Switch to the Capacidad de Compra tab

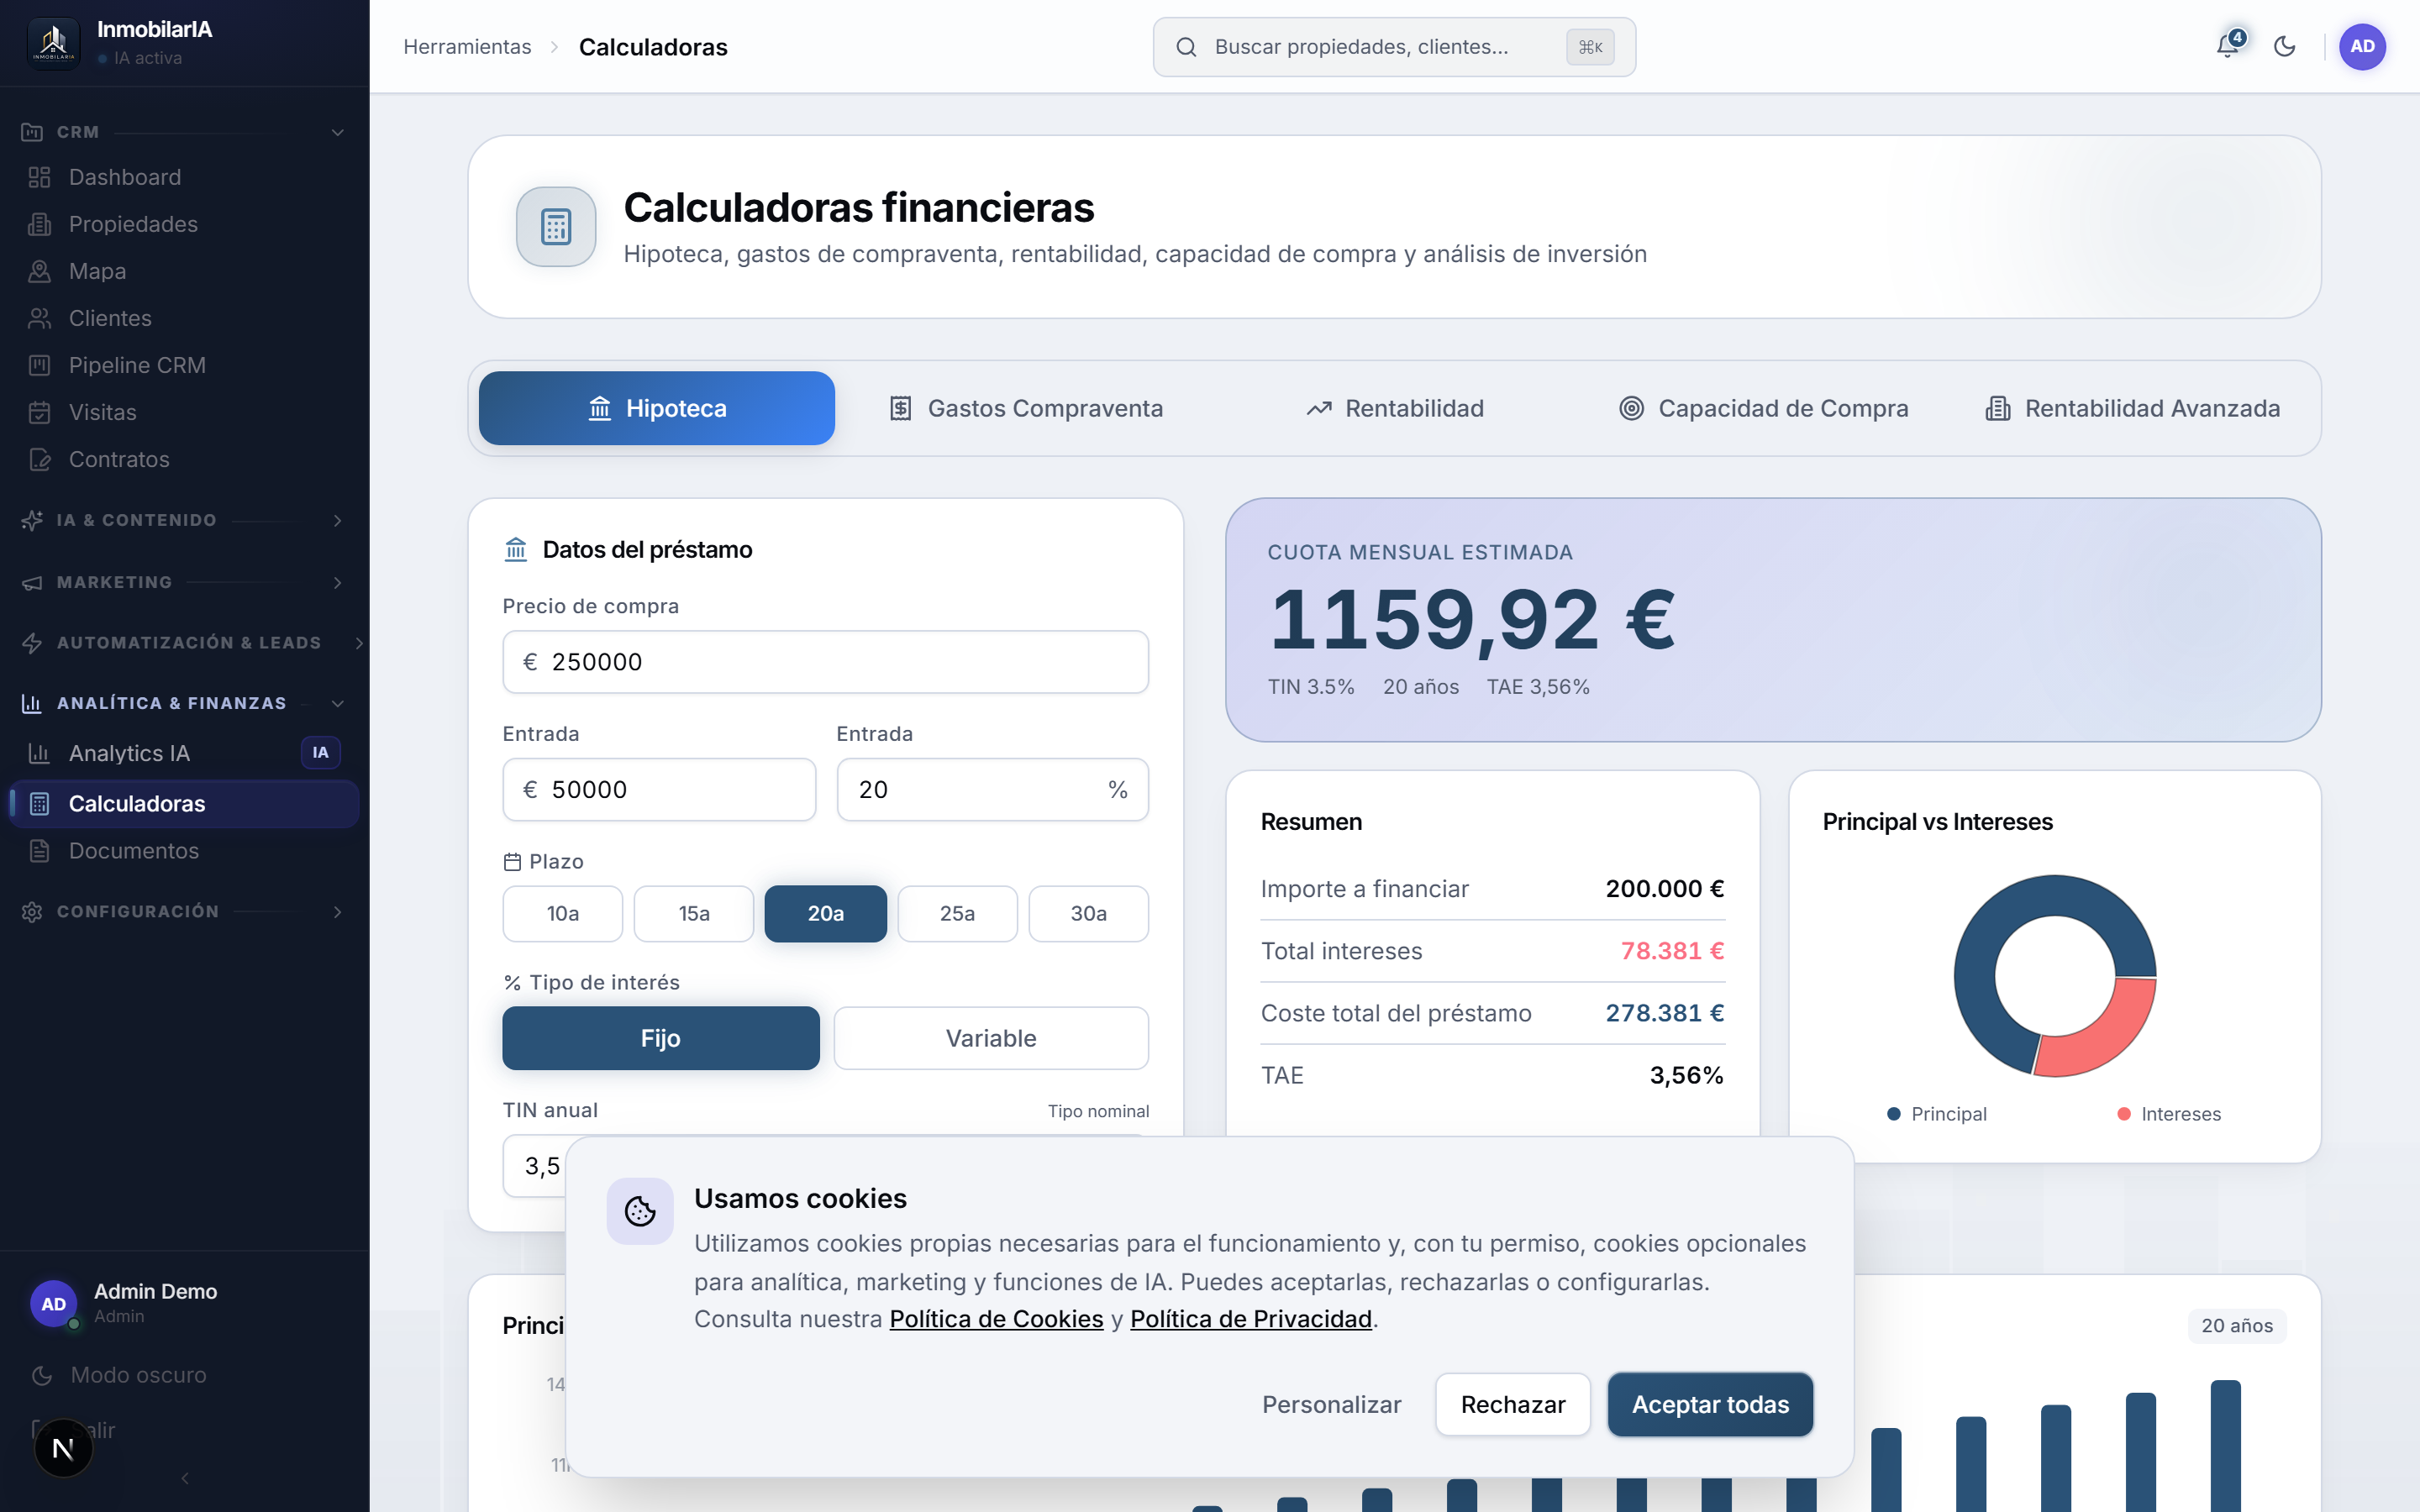tap(1764, 408)
